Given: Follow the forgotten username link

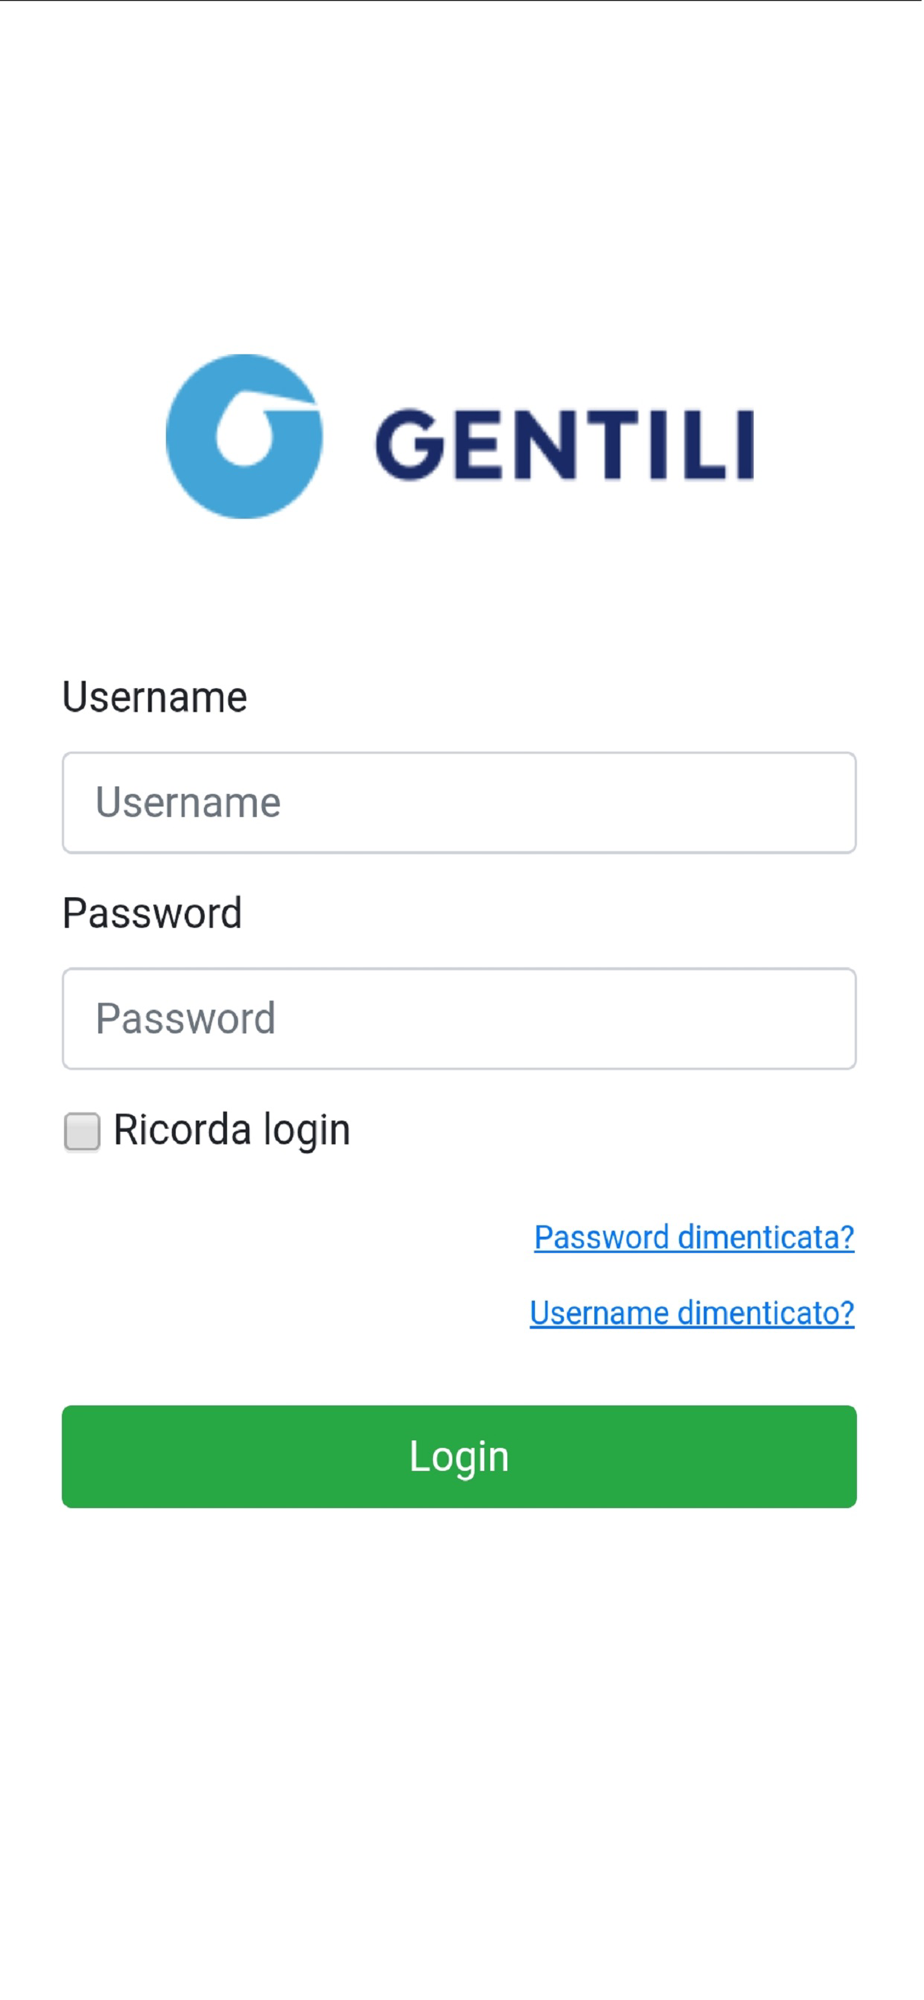Looking at the screenshot, I should pos(692,1312).
